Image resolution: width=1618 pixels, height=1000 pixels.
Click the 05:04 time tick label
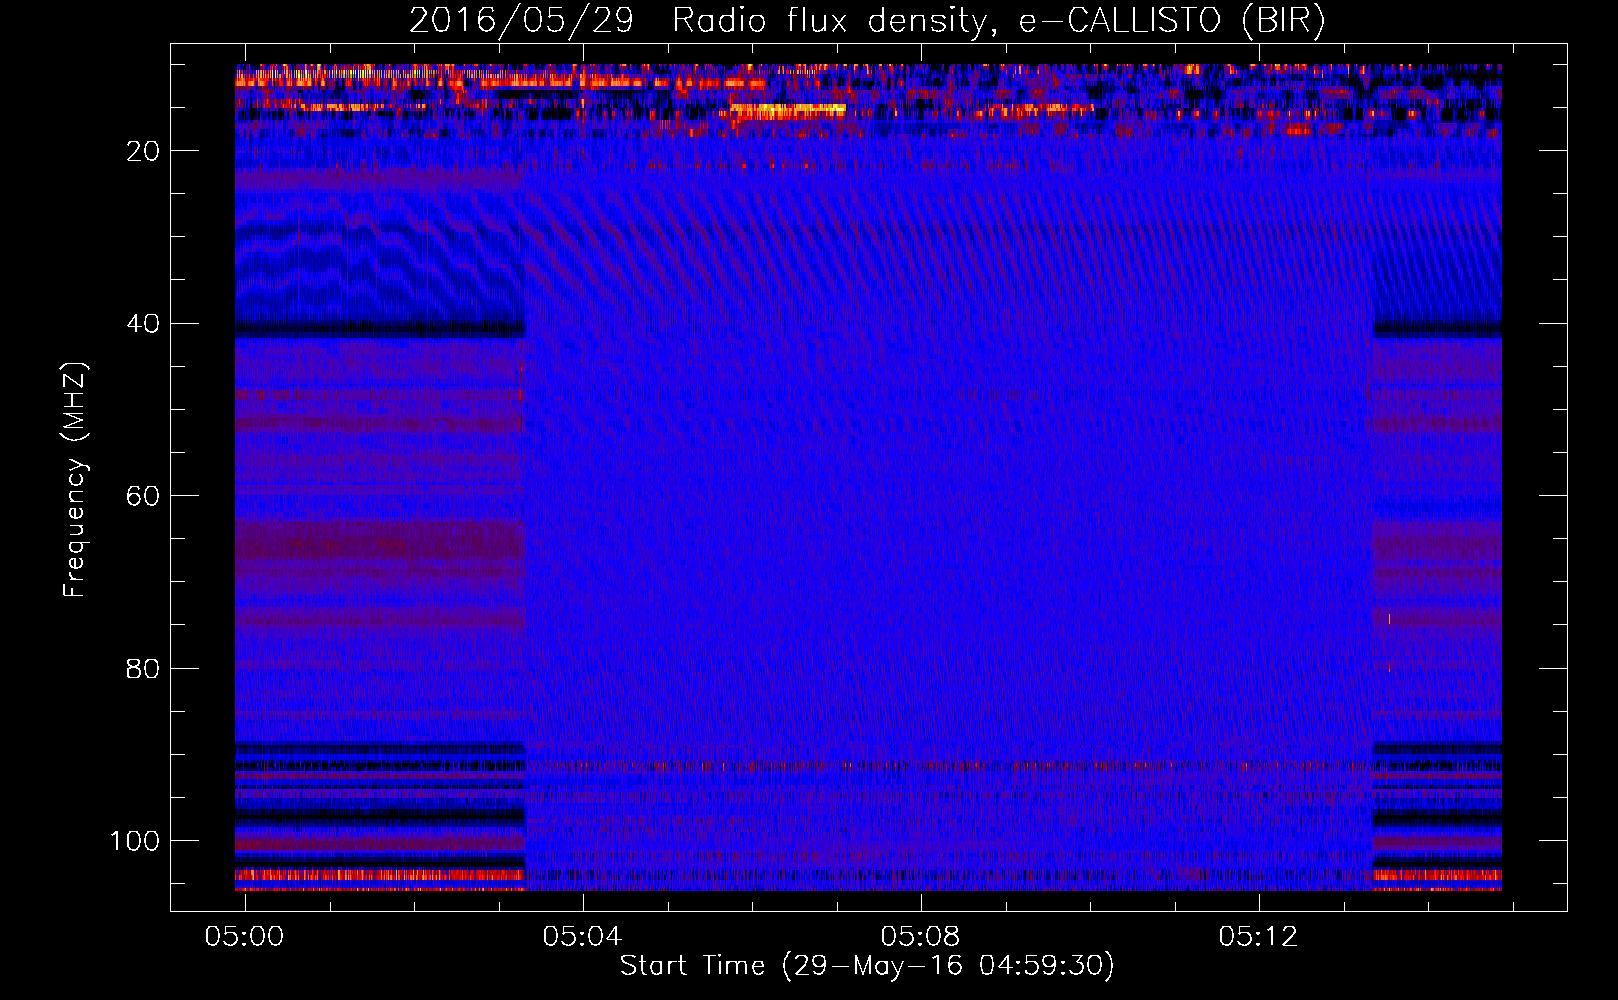582,936
